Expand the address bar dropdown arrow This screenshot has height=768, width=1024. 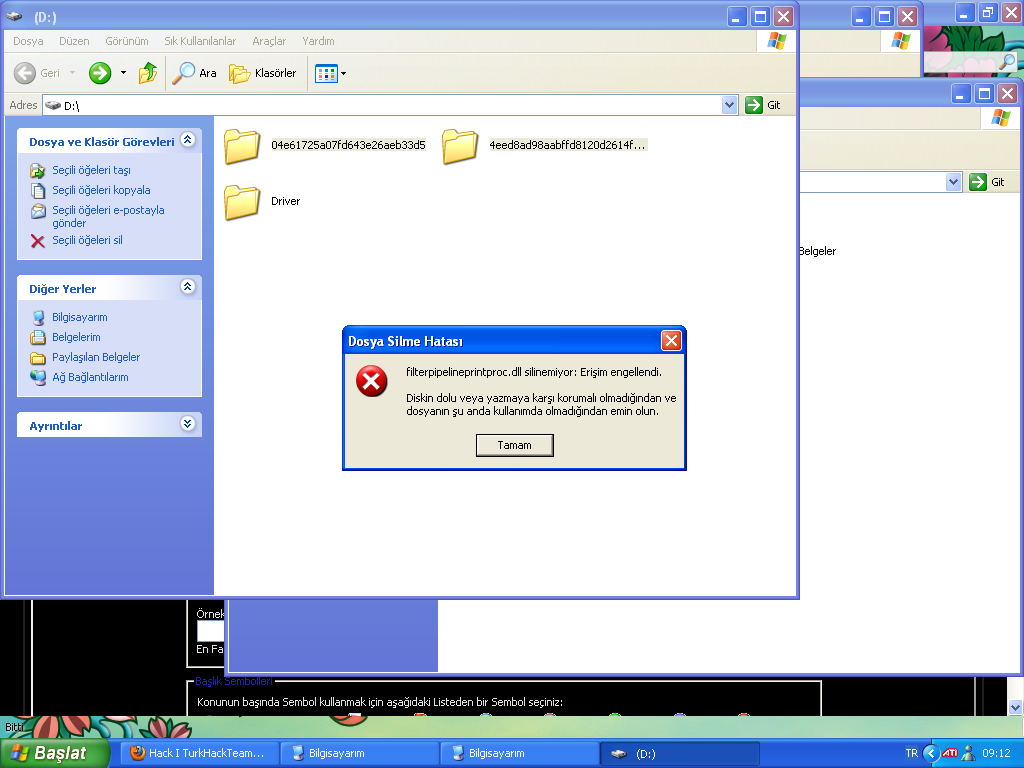point(729,105)
